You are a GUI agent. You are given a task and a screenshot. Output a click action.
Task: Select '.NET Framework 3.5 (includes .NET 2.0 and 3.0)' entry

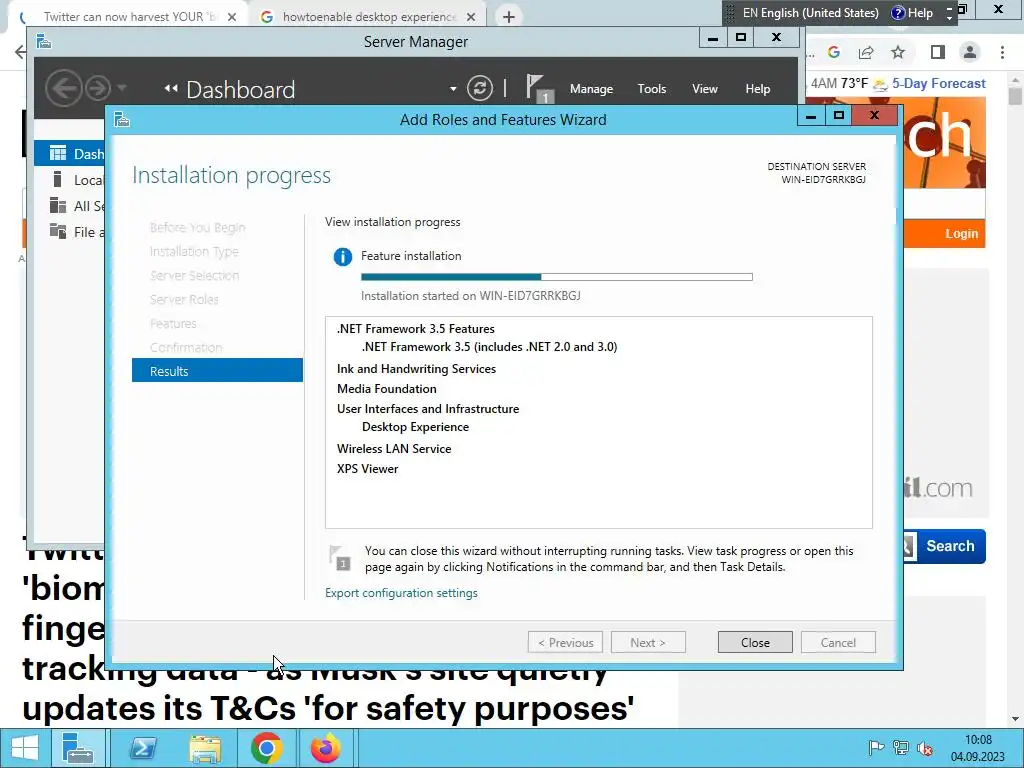pyautogui.click(x=489, y=347)
